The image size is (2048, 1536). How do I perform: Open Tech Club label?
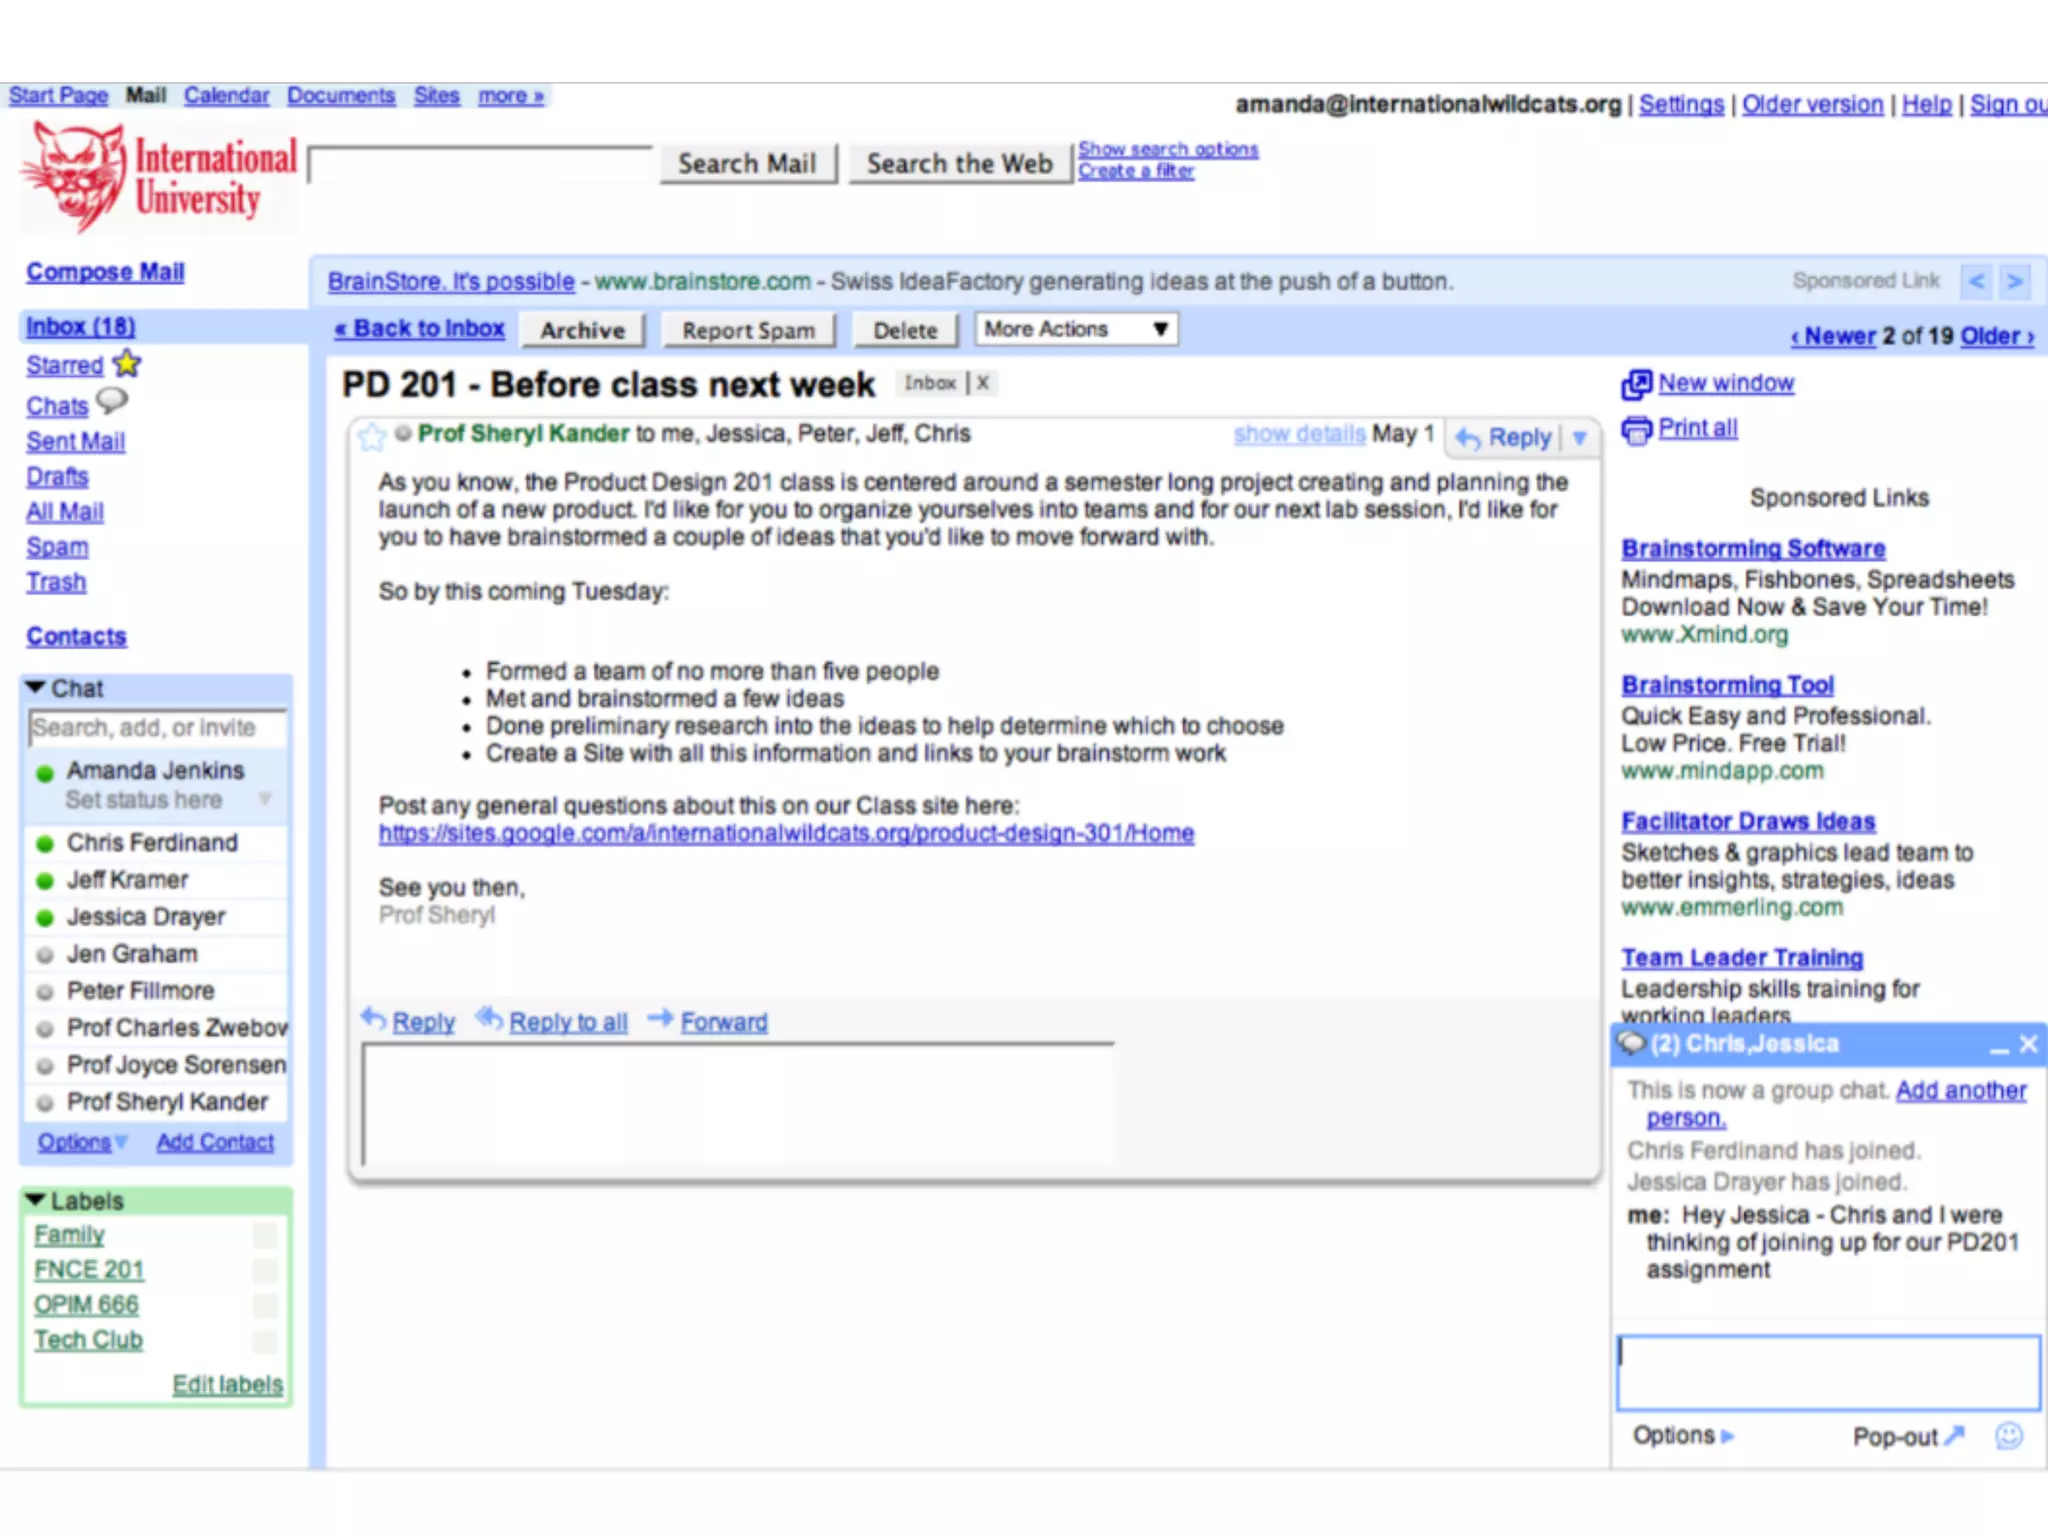(89, 1340)
